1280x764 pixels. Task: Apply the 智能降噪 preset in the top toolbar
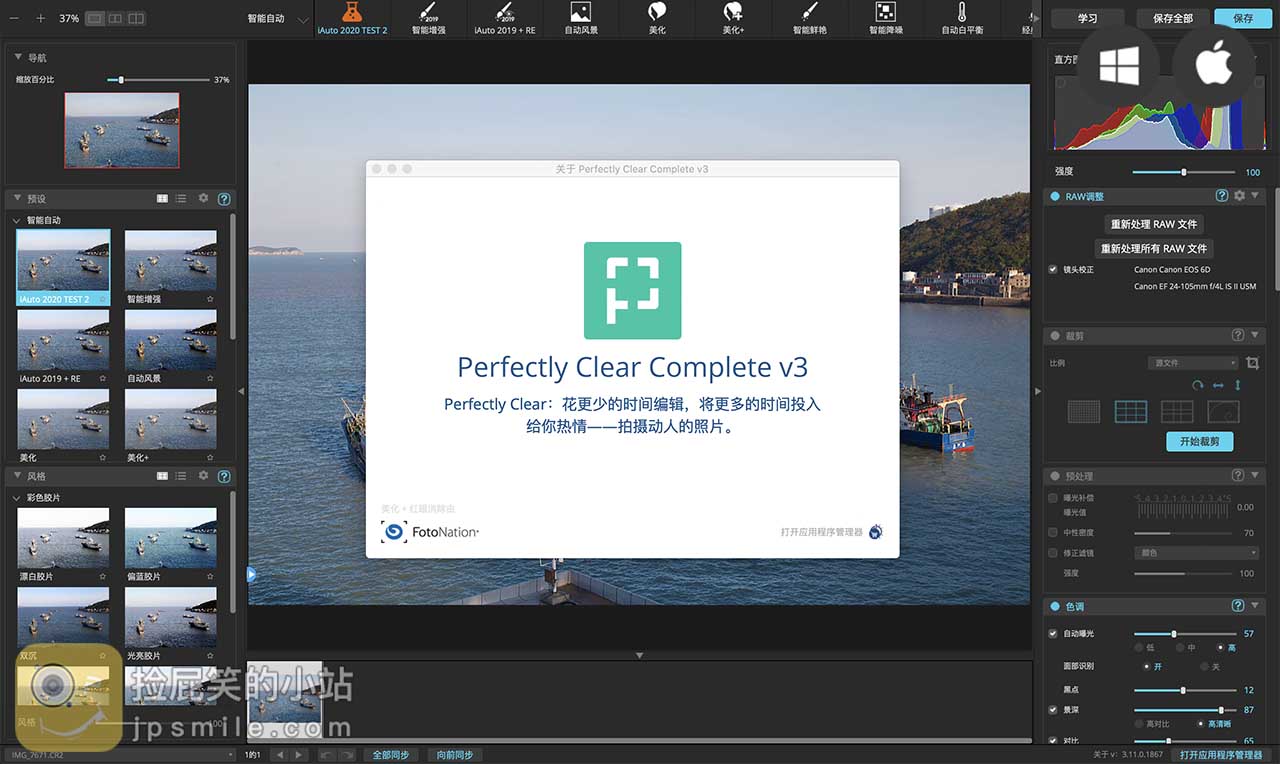pyautogui.click(x=885, y=18)
